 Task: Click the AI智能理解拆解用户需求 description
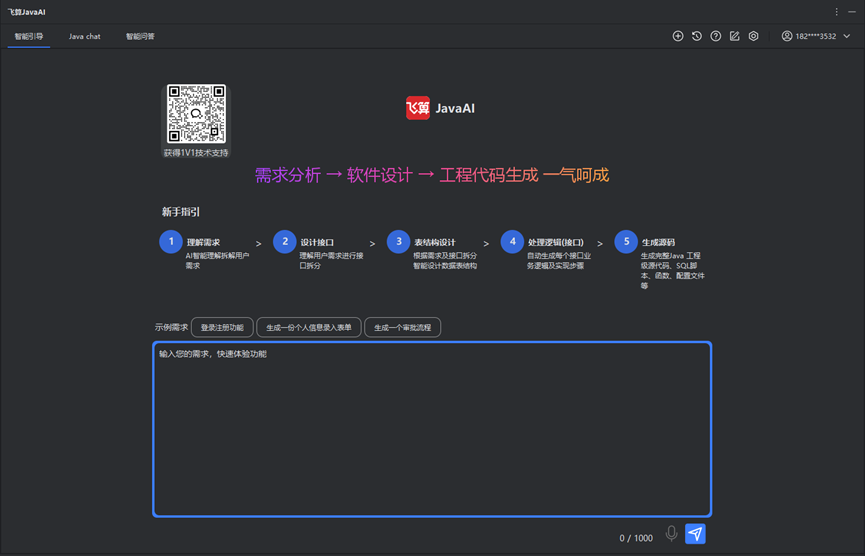pyautogui.click(x=217, y=261)
